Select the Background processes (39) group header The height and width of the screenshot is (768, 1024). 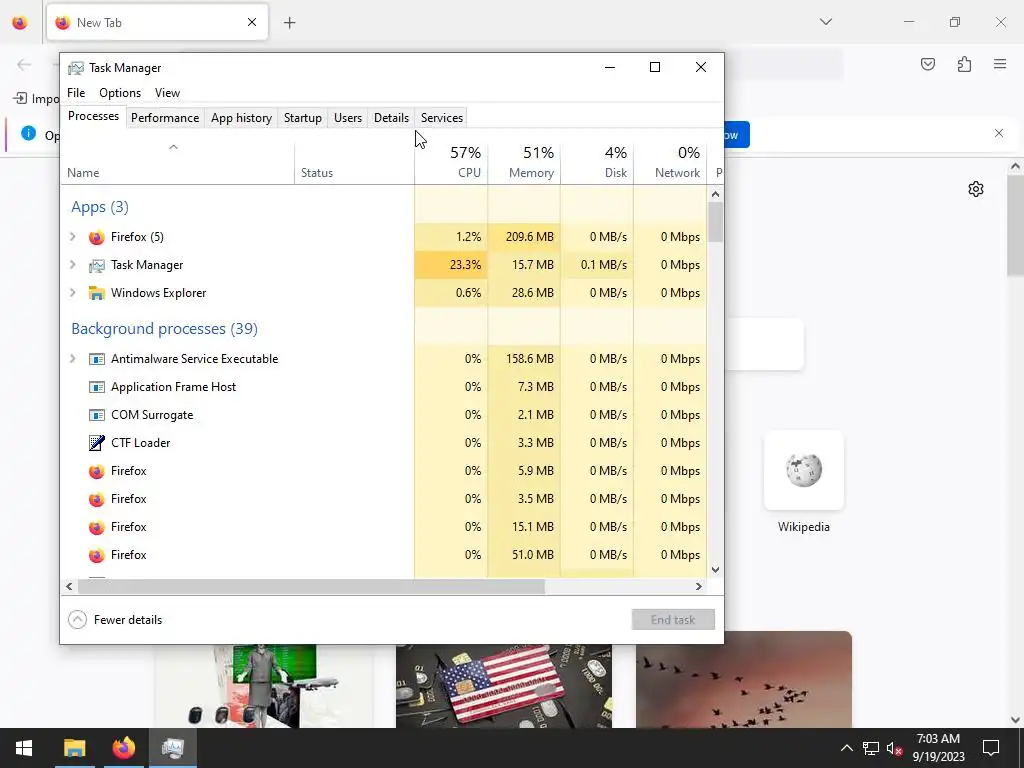pyautogui.click(x=165, y=328)
